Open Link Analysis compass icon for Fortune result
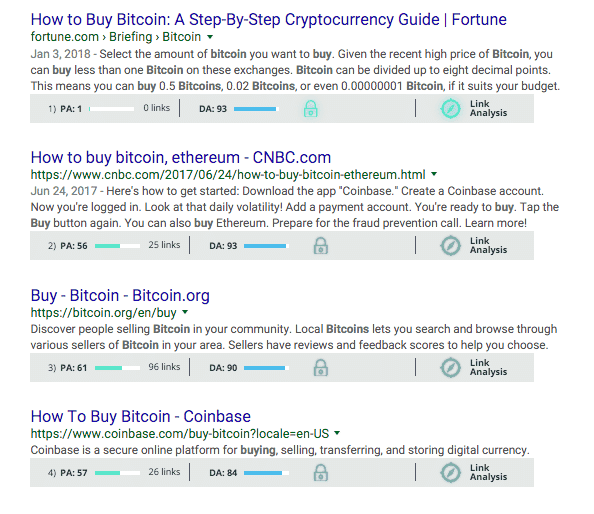This screenshot has width=594, height=514. tap(450, 109)
